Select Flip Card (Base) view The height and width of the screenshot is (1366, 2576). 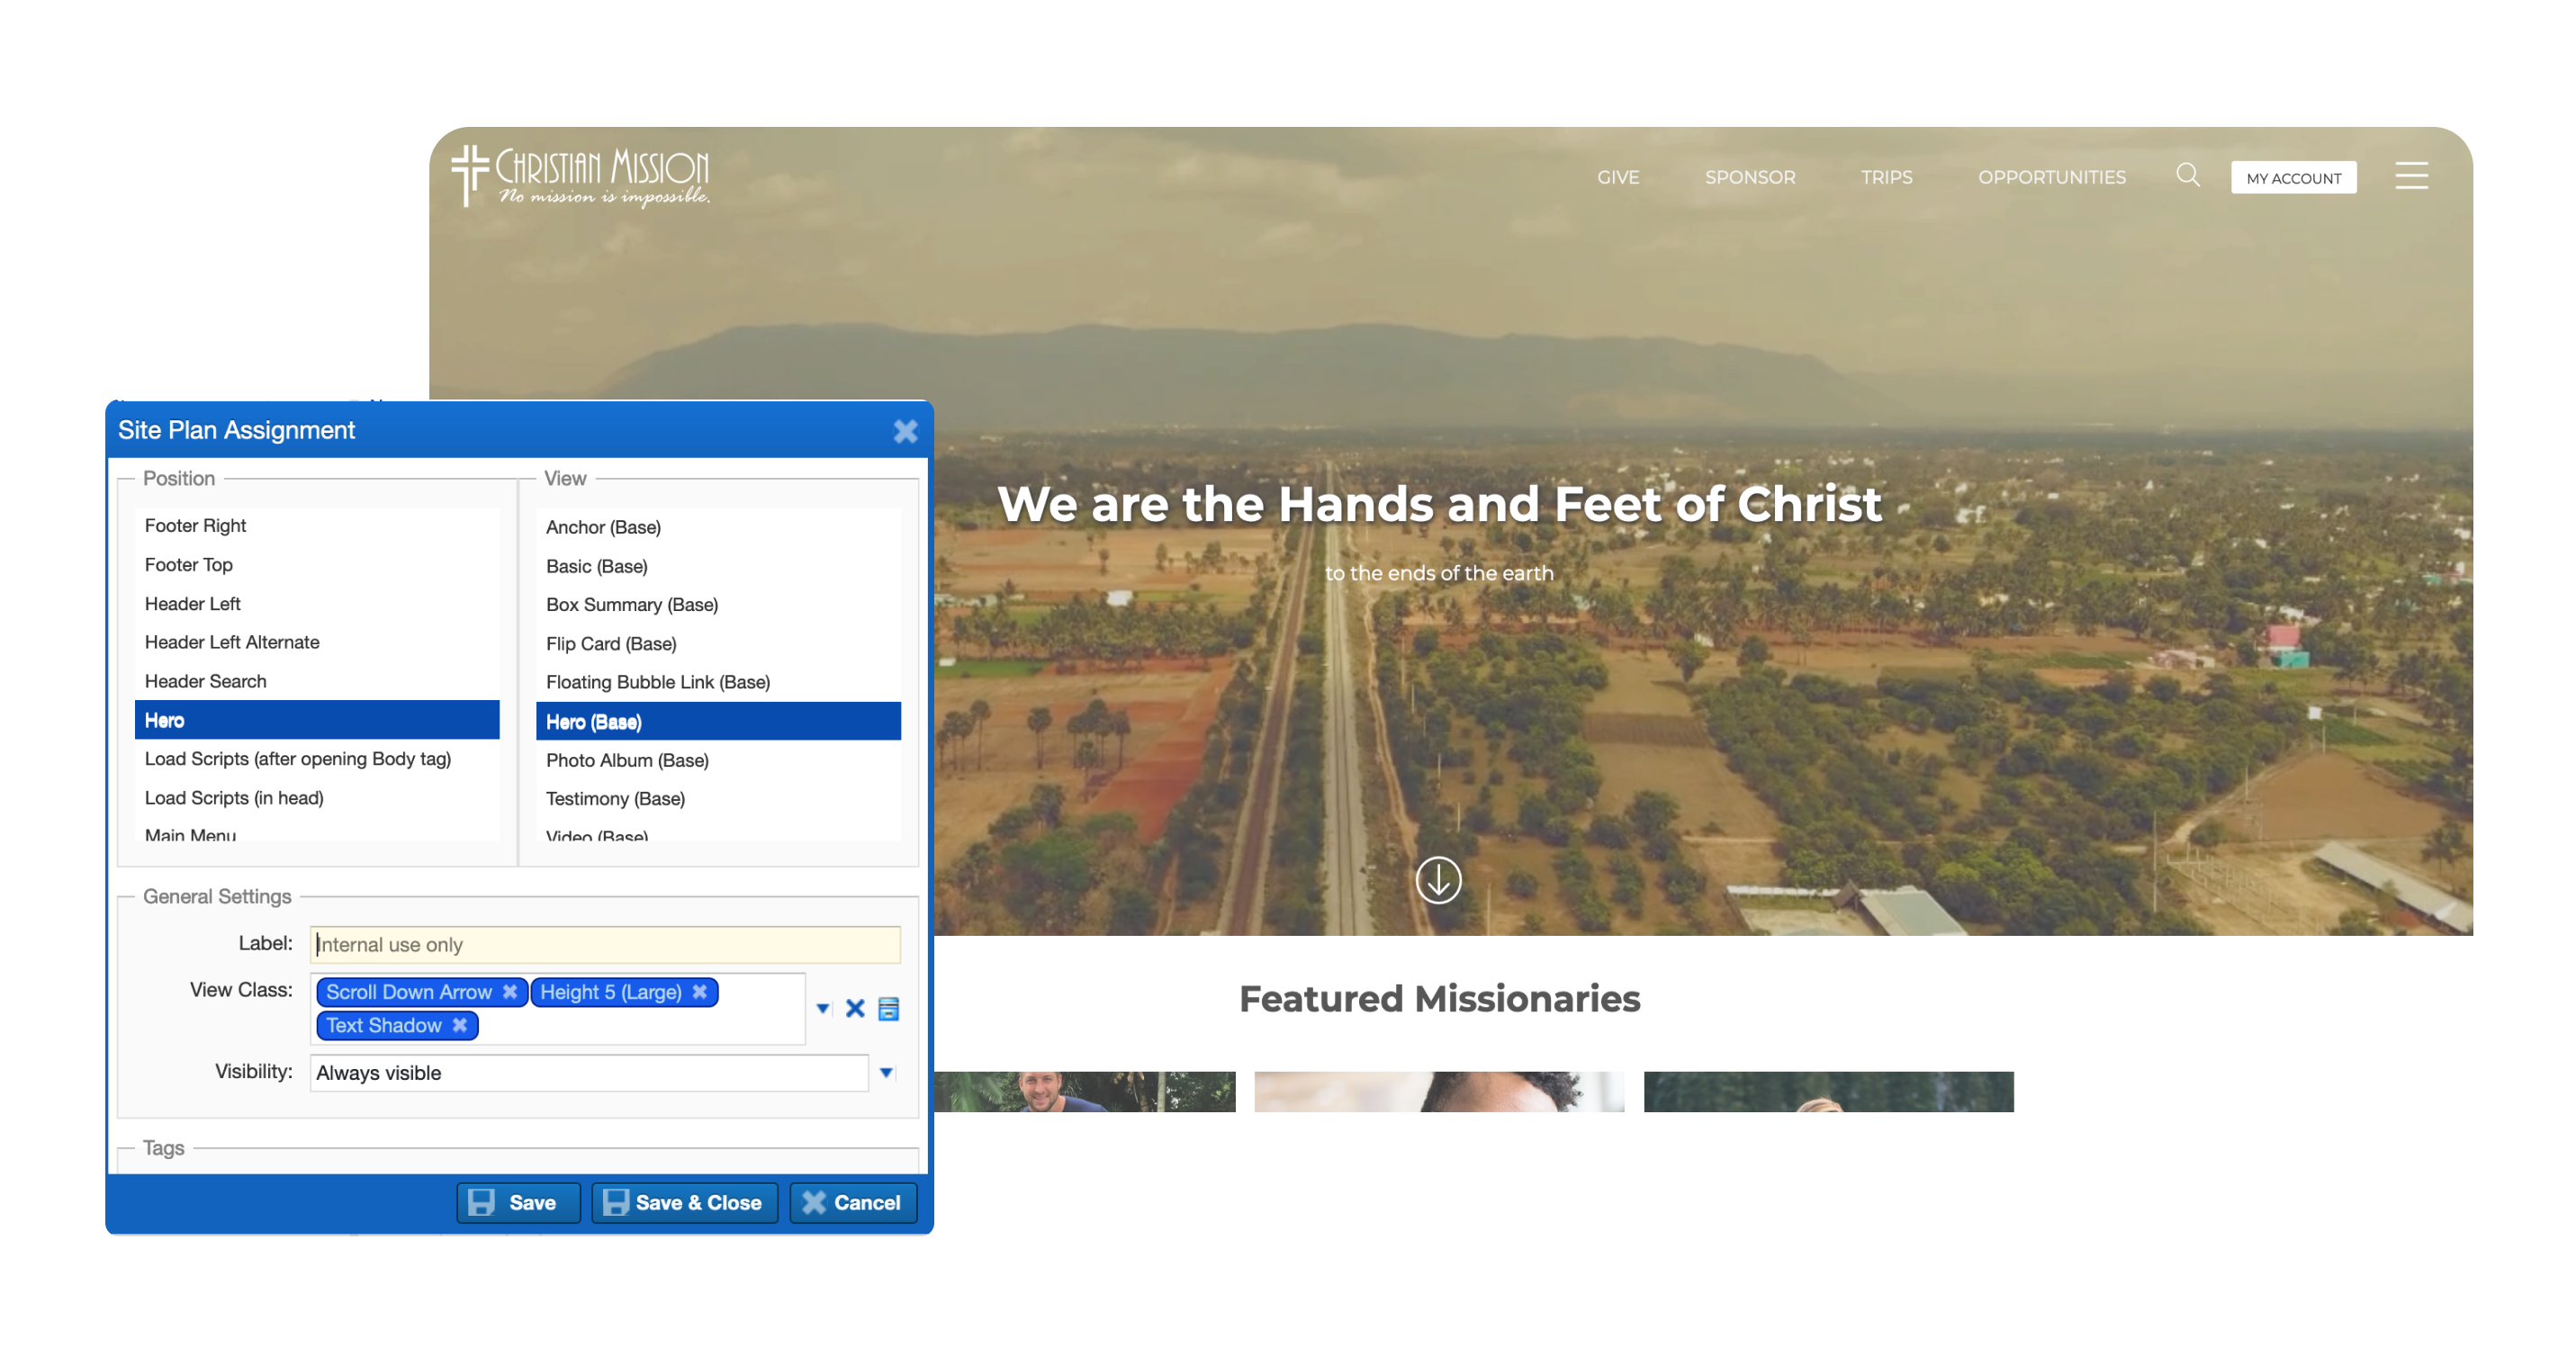click(611, 643)
